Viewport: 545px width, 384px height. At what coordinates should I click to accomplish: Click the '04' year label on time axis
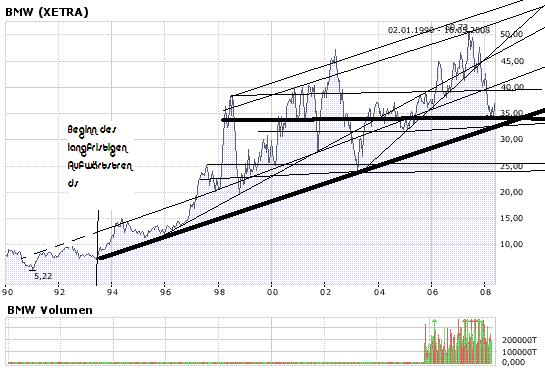click(379, 292)
